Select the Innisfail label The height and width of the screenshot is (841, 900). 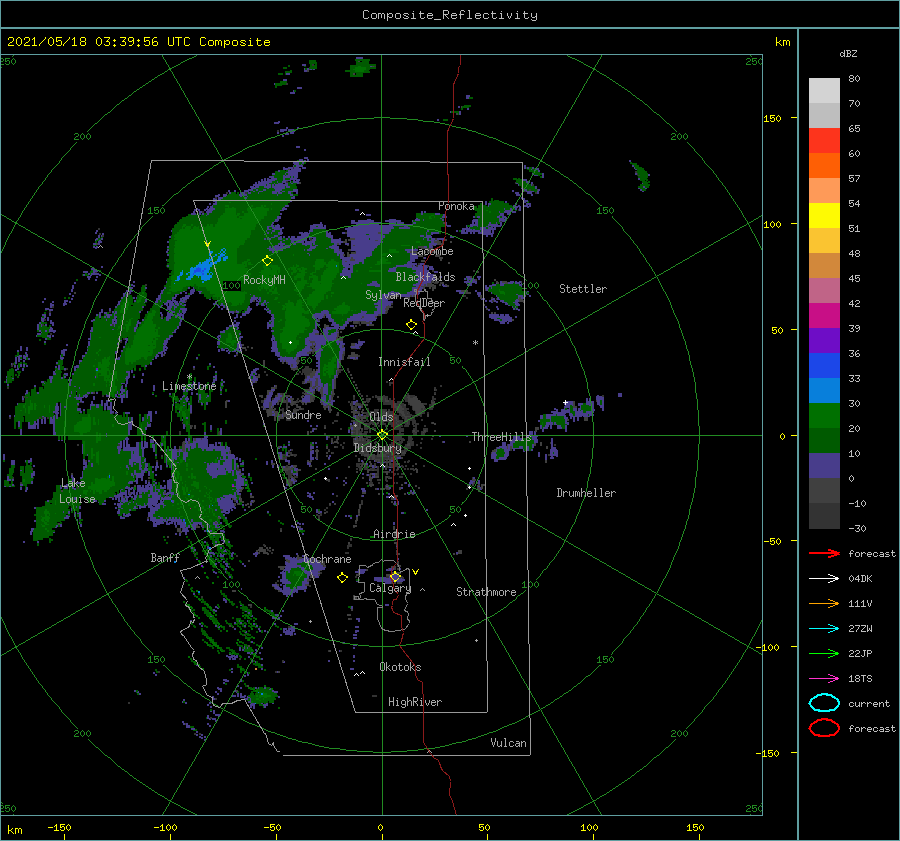[404, 362]
